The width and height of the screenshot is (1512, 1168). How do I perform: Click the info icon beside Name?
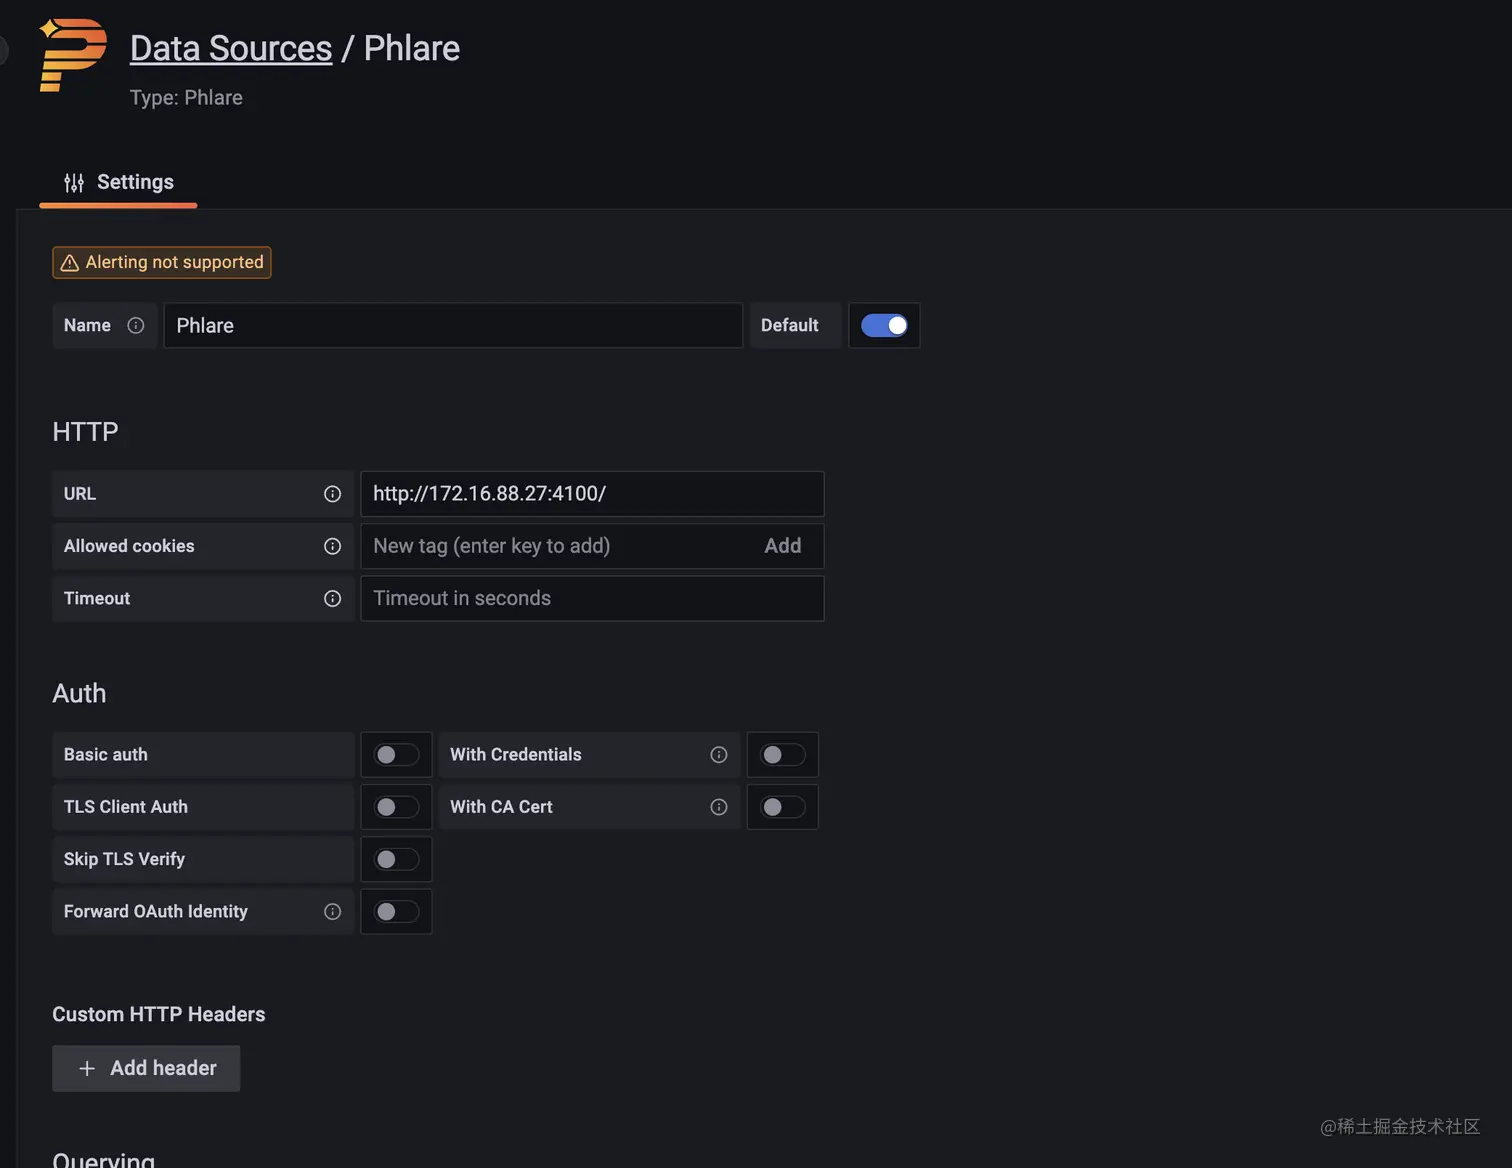[x=136, y=326]
